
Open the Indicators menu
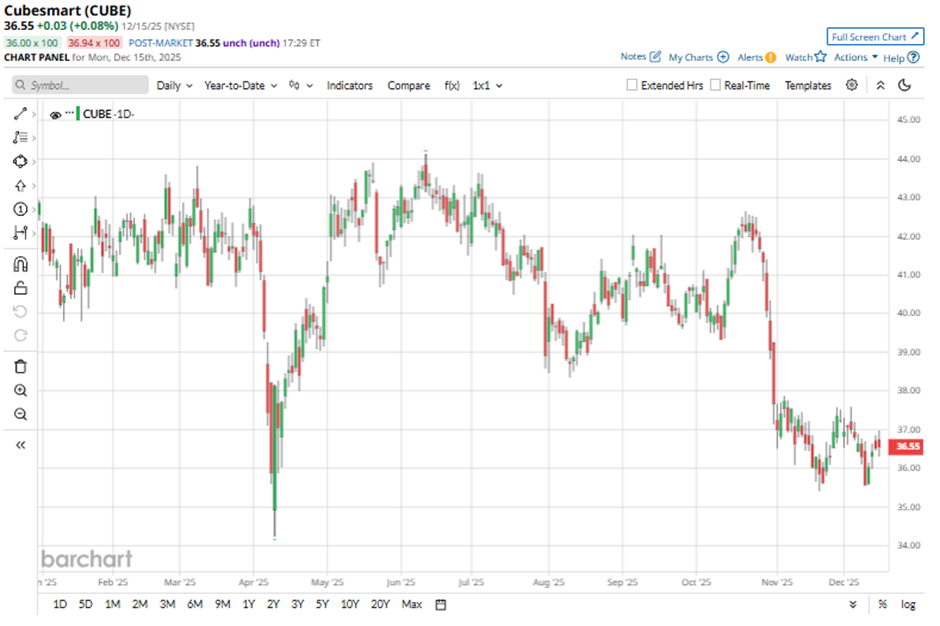tap(350, 86)
